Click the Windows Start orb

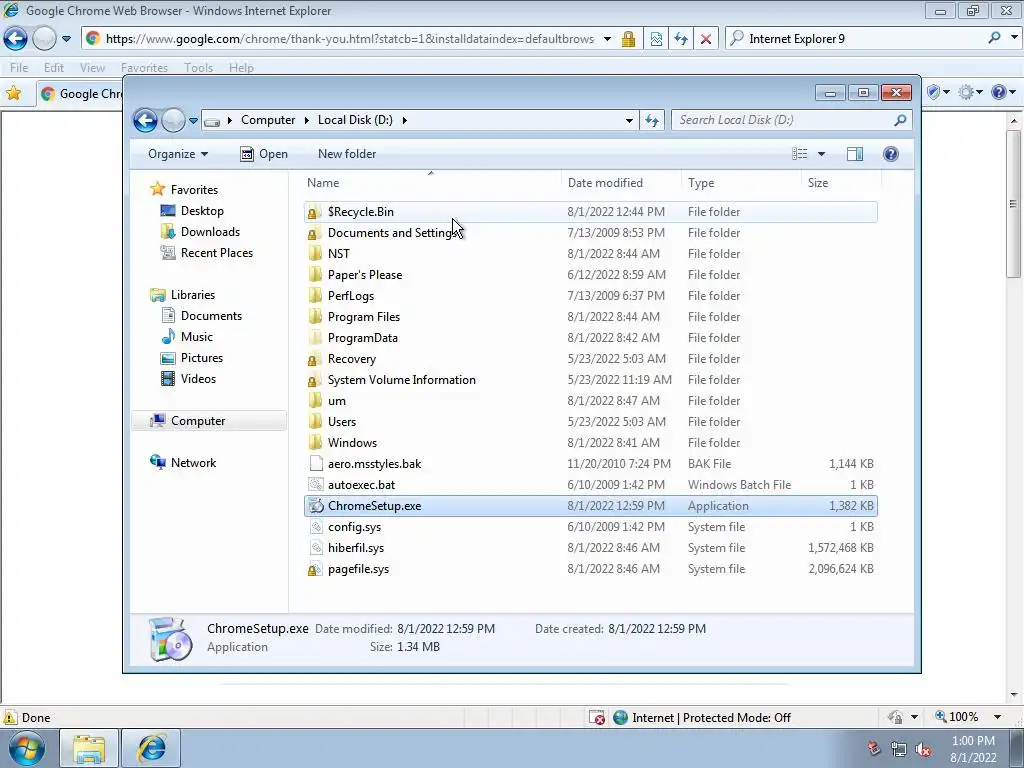tap(27, 748)
